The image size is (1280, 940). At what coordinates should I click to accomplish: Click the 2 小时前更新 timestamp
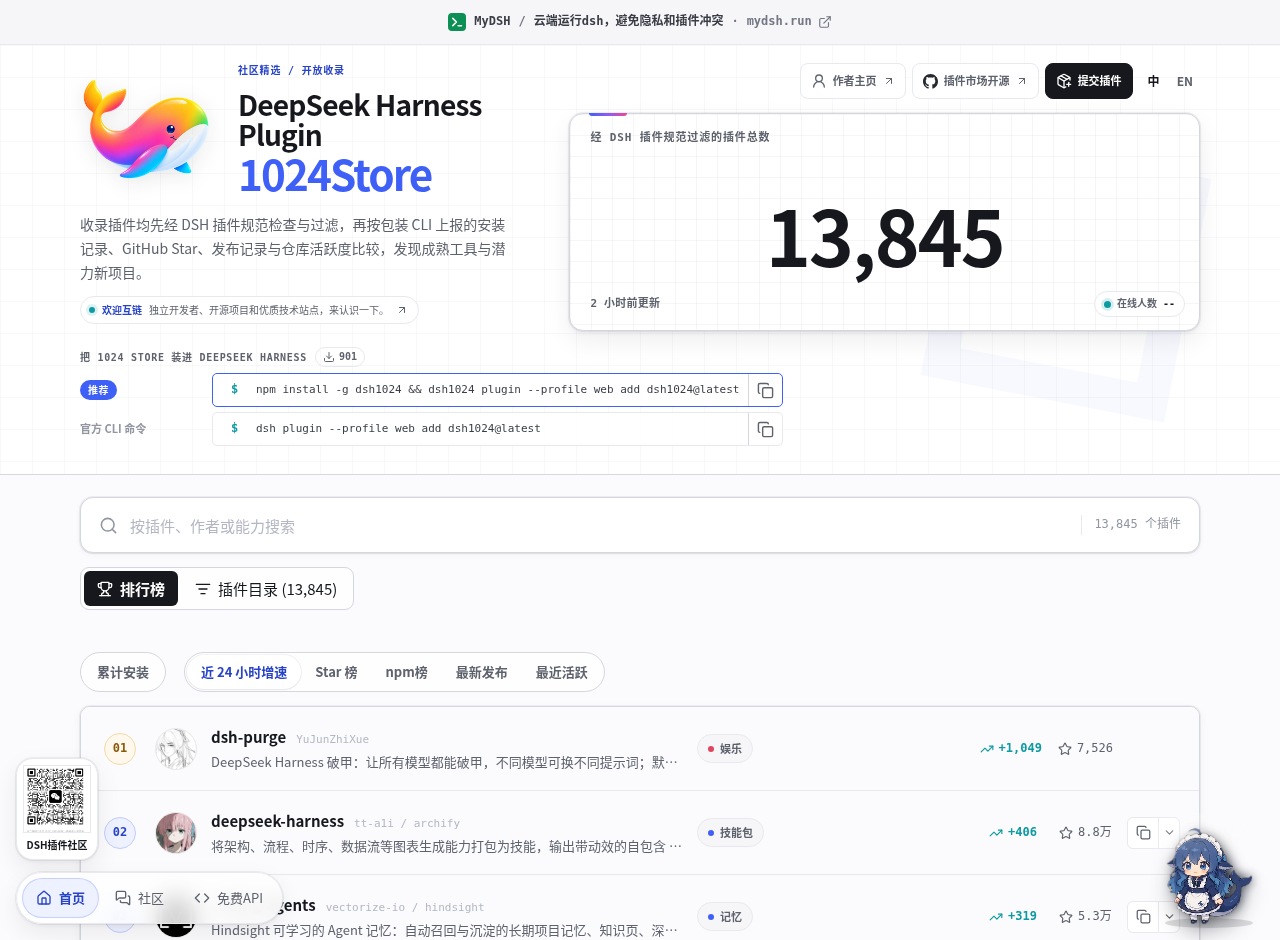point(625,303)
